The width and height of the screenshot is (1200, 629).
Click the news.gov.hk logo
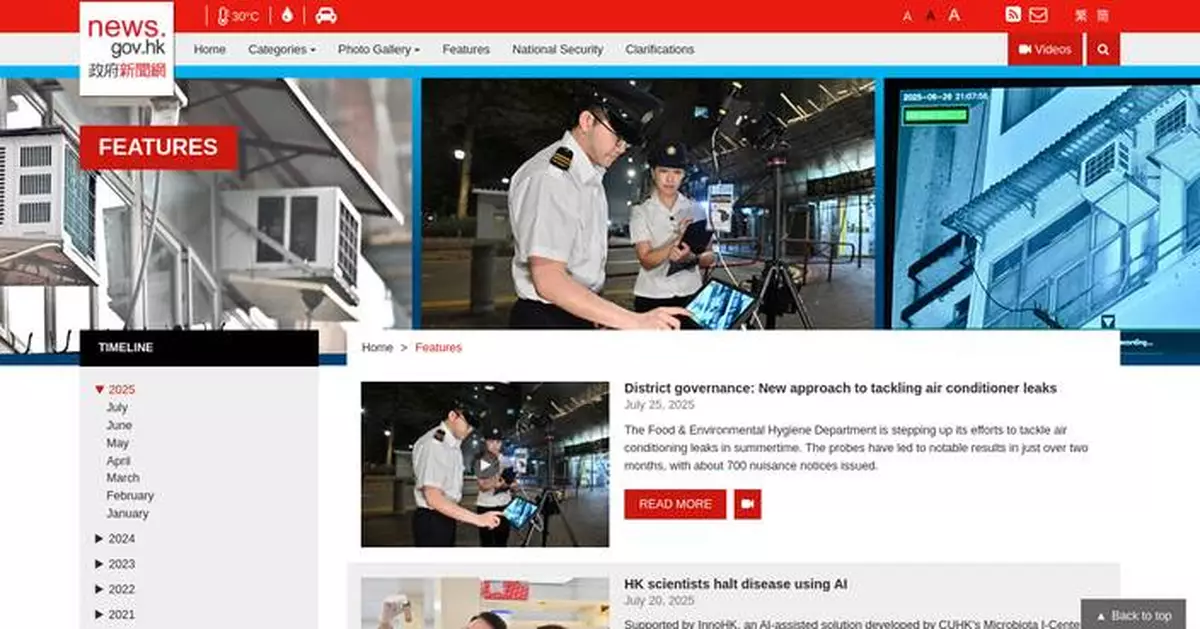coord(127,48)
